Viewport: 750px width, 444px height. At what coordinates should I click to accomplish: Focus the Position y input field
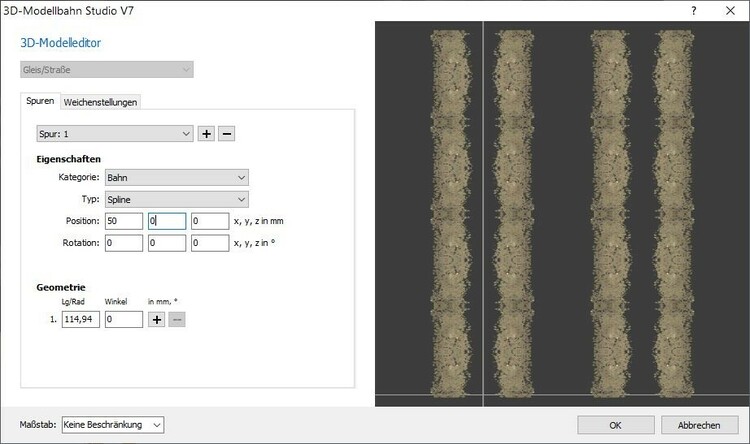pos(167,221)
